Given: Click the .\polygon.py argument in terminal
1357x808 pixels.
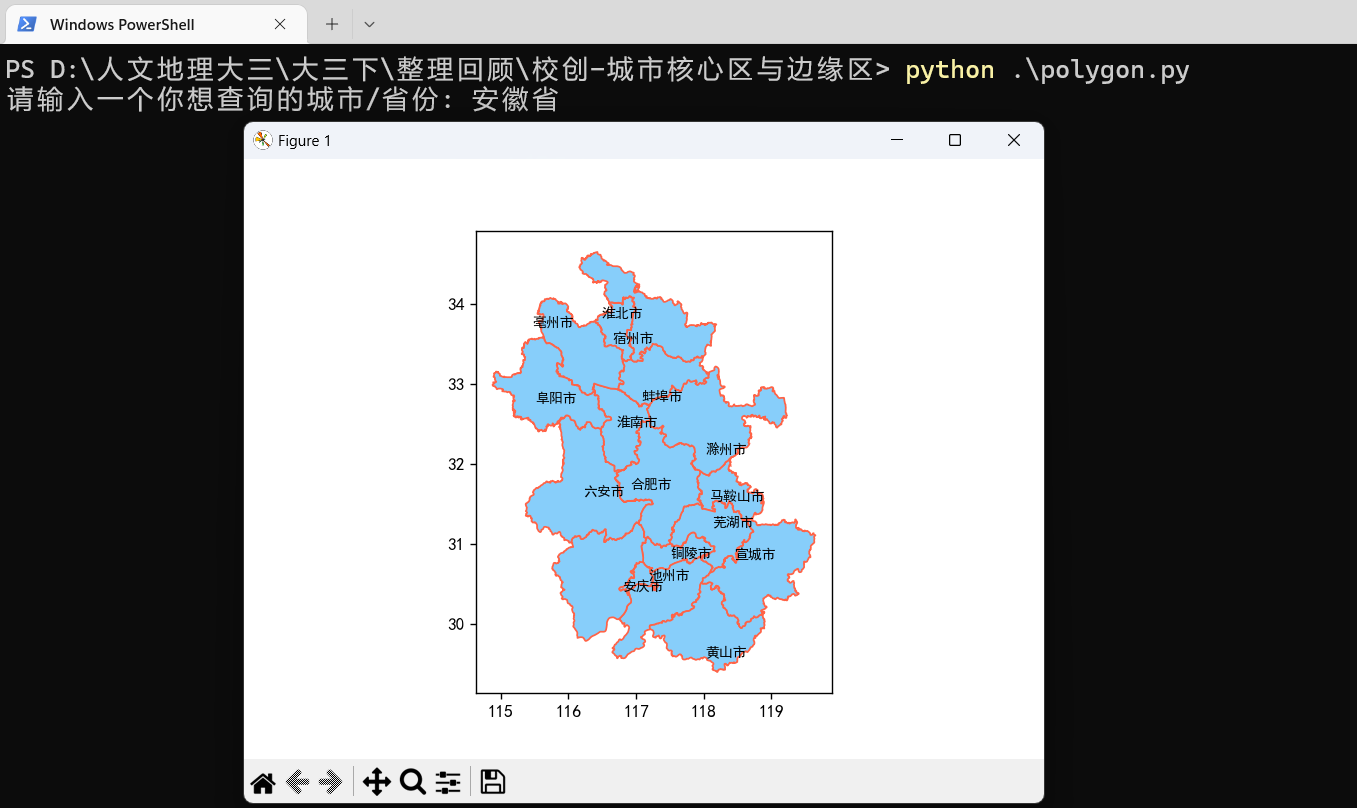Looking at the screenshot, I should 1100,70.
